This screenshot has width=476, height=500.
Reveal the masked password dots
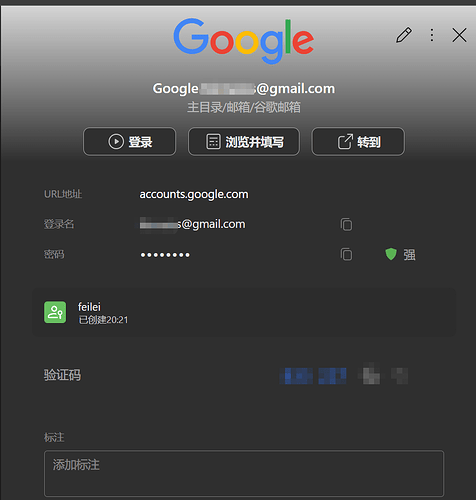click(165, 255)
